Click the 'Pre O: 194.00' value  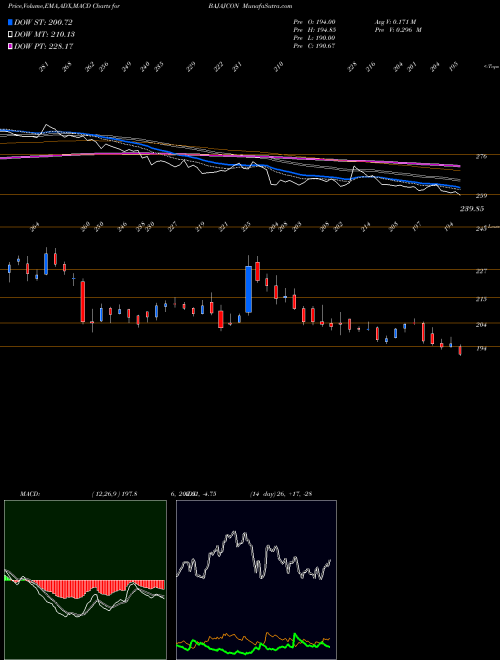pos(314,22)
